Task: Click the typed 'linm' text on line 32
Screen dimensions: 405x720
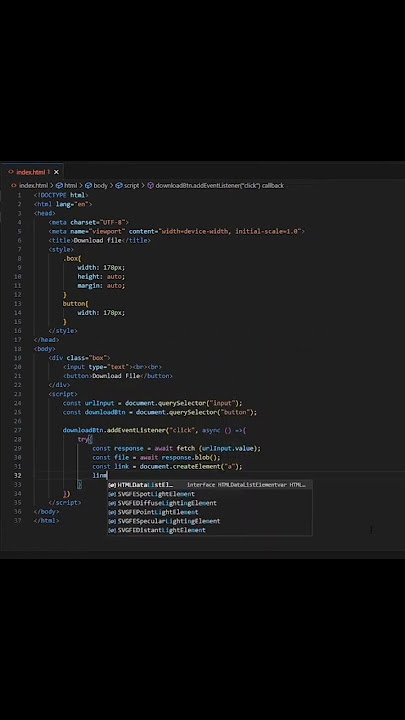Action: click(x=100, y=476)
